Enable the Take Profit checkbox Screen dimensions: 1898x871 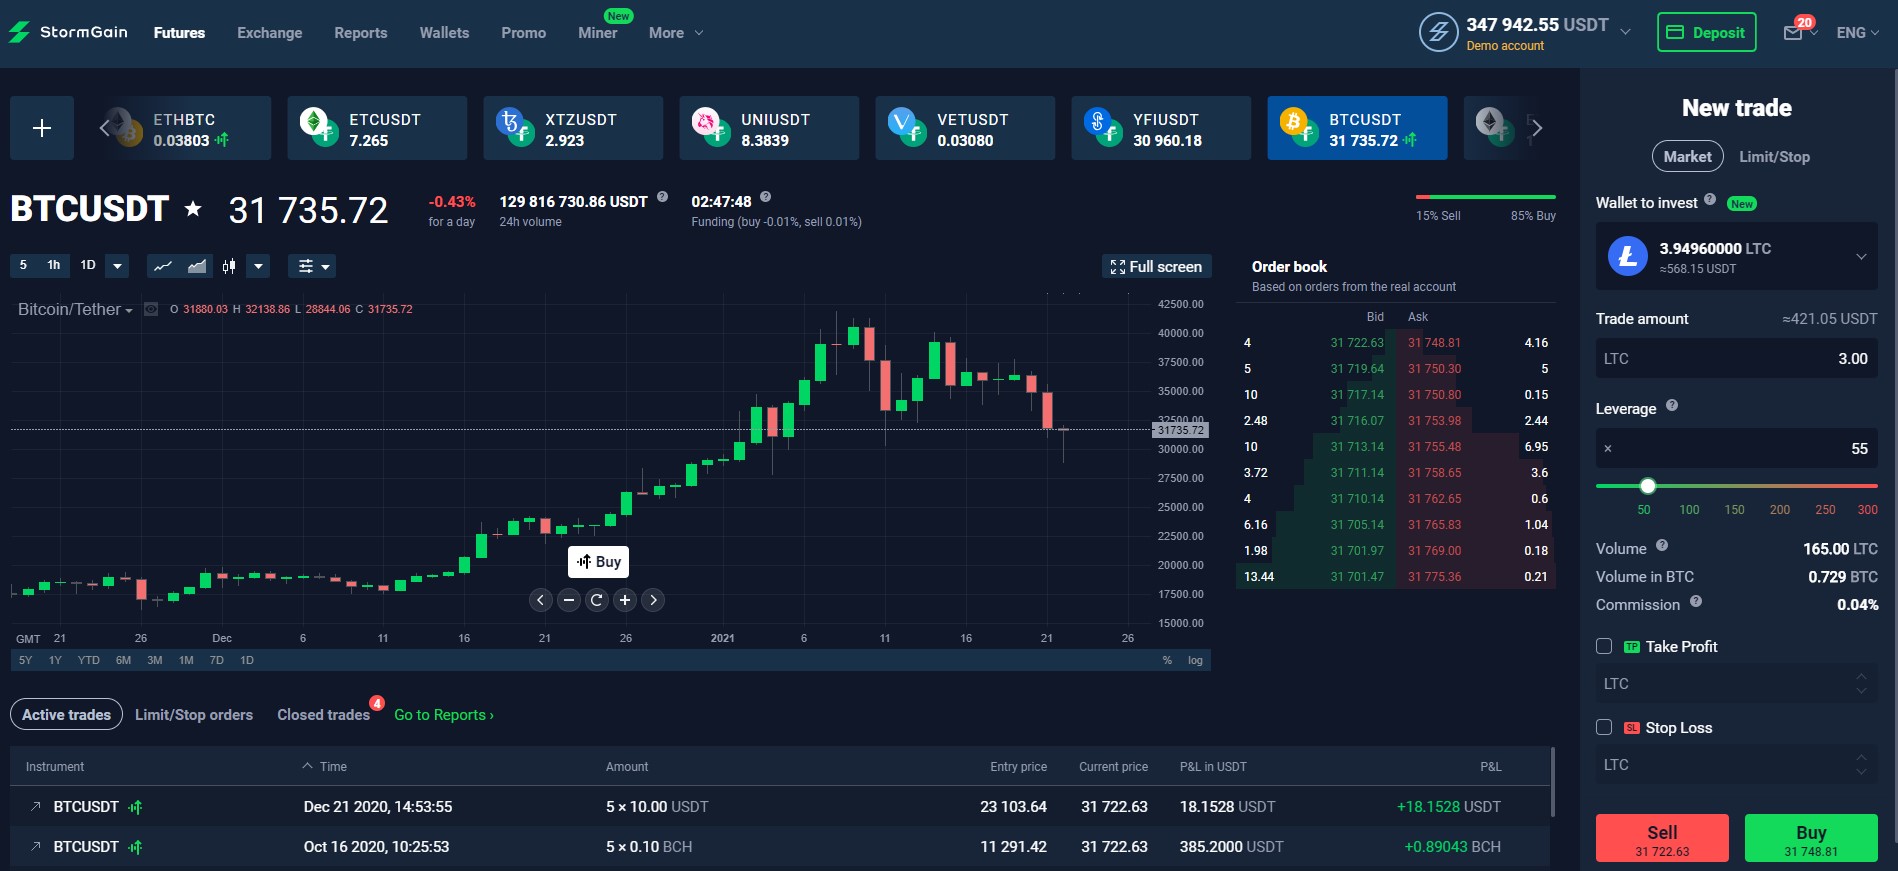(x=1604, y=646)
